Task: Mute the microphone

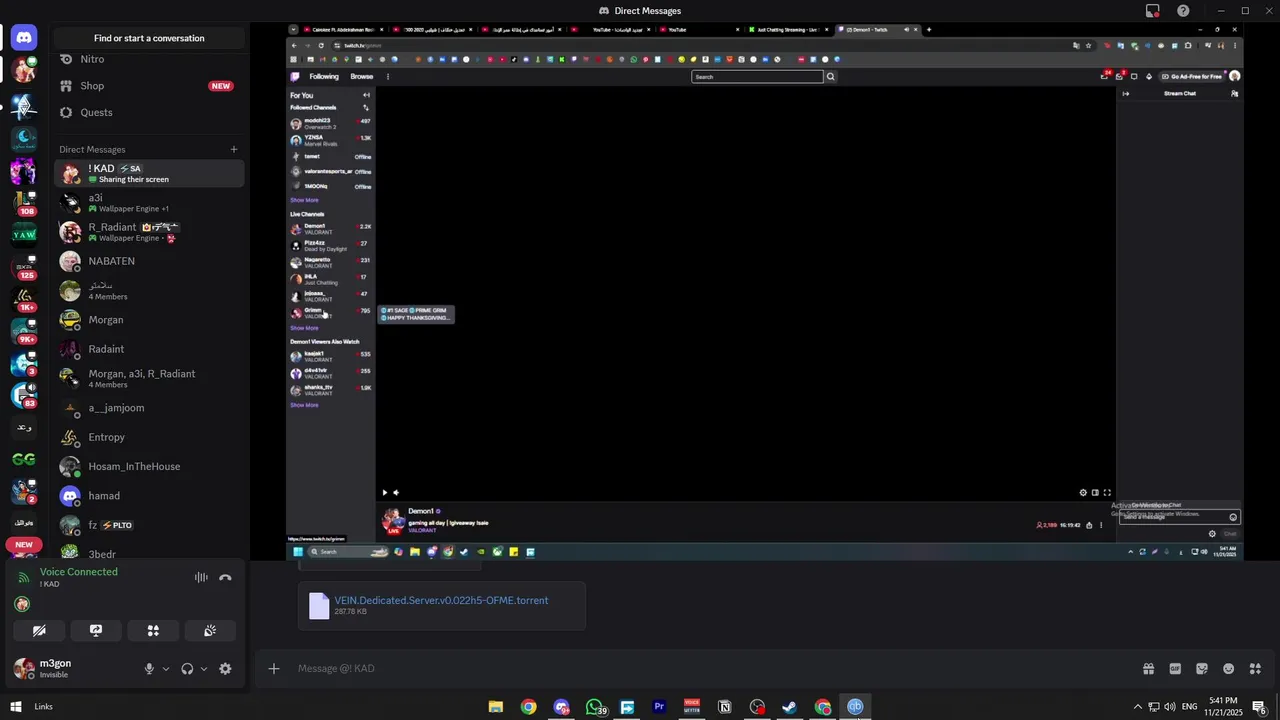Action: click(x=149, y=669)
